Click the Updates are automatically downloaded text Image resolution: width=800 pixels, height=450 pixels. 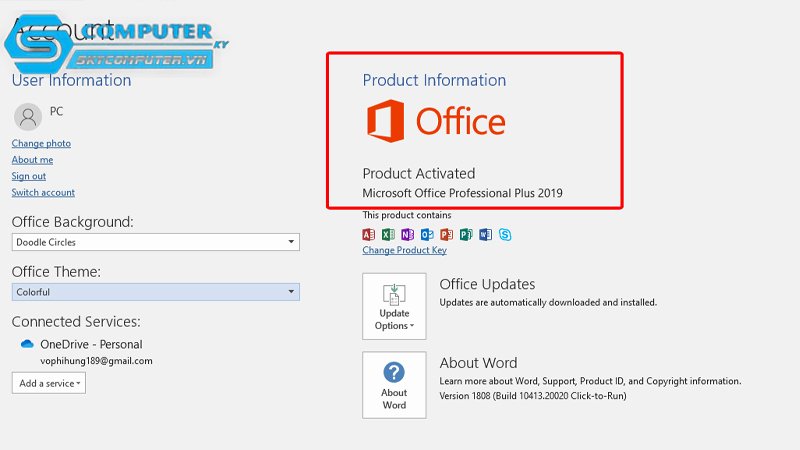tap(548, 303)
